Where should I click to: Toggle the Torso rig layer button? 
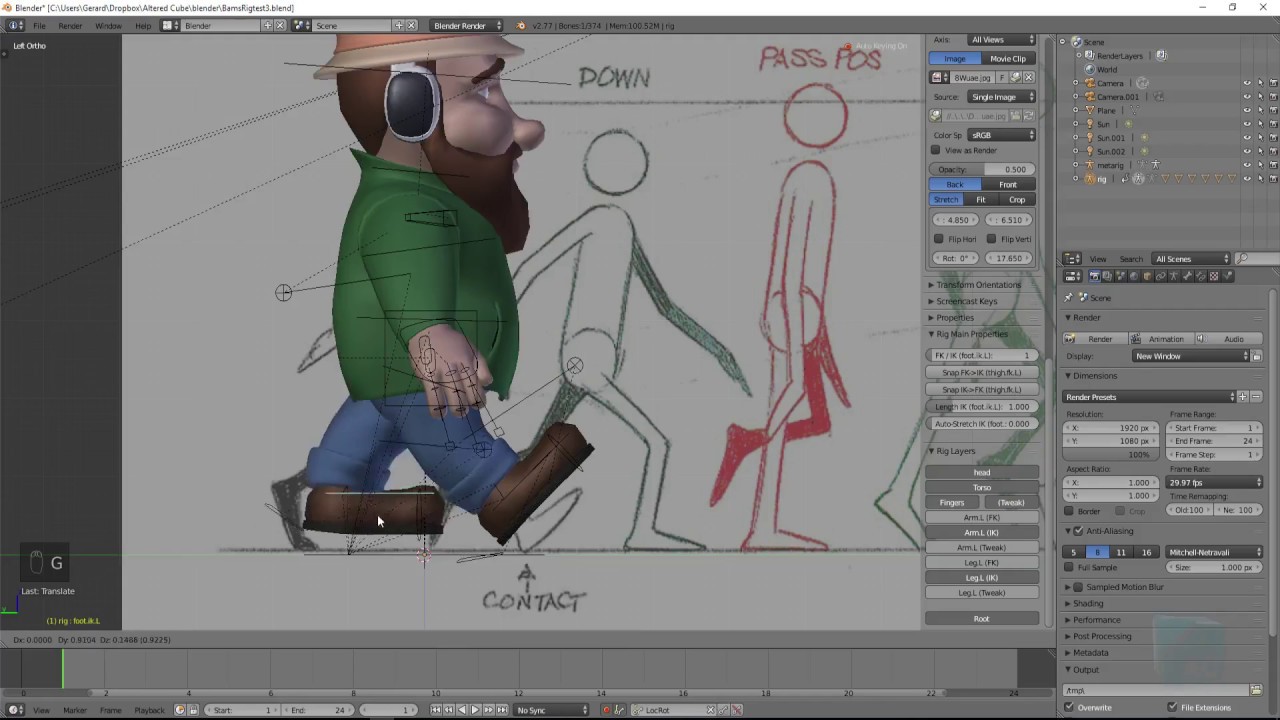981,487
